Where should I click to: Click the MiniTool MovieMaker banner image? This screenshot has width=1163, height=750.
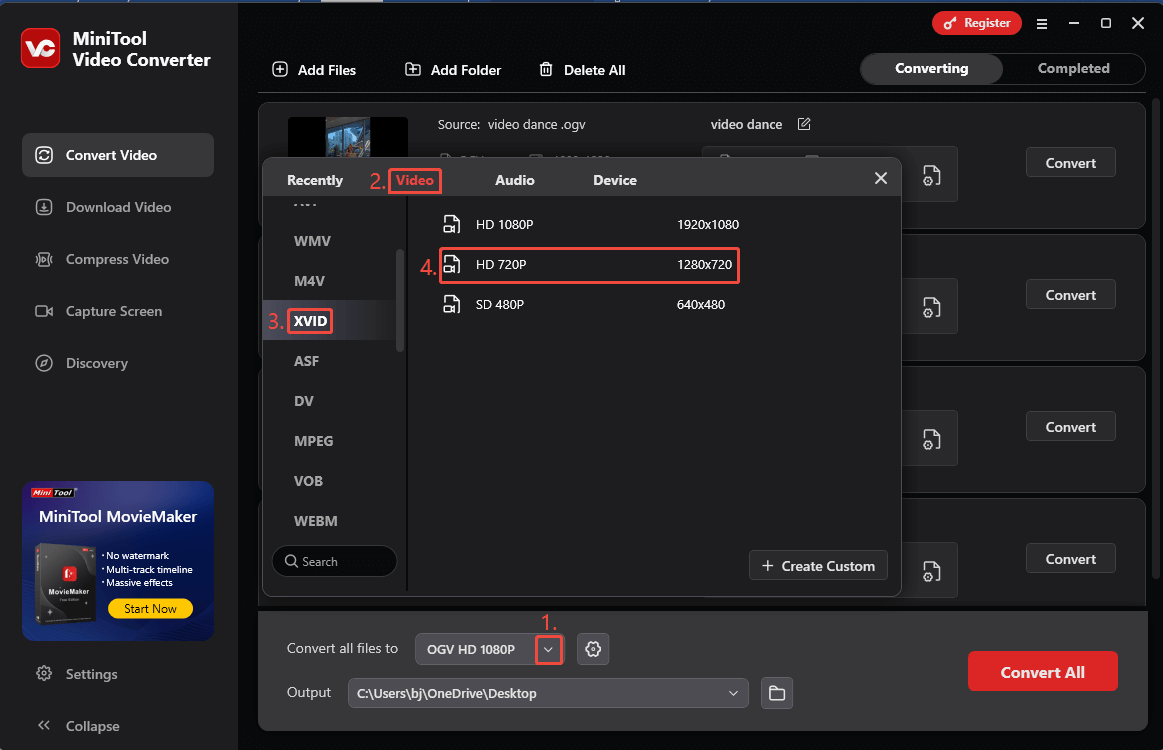coord(118,561)
